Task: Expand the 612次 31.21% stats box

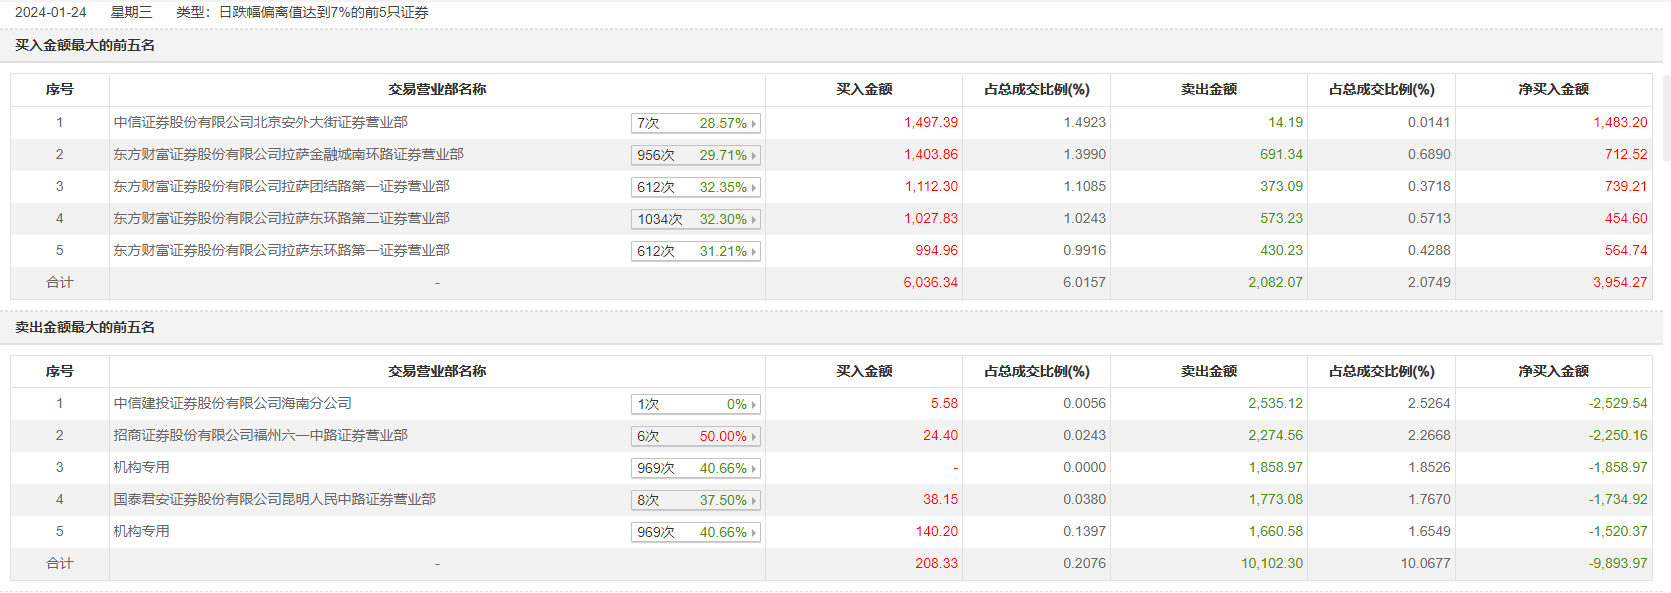Action: click(x=695, y=251)
